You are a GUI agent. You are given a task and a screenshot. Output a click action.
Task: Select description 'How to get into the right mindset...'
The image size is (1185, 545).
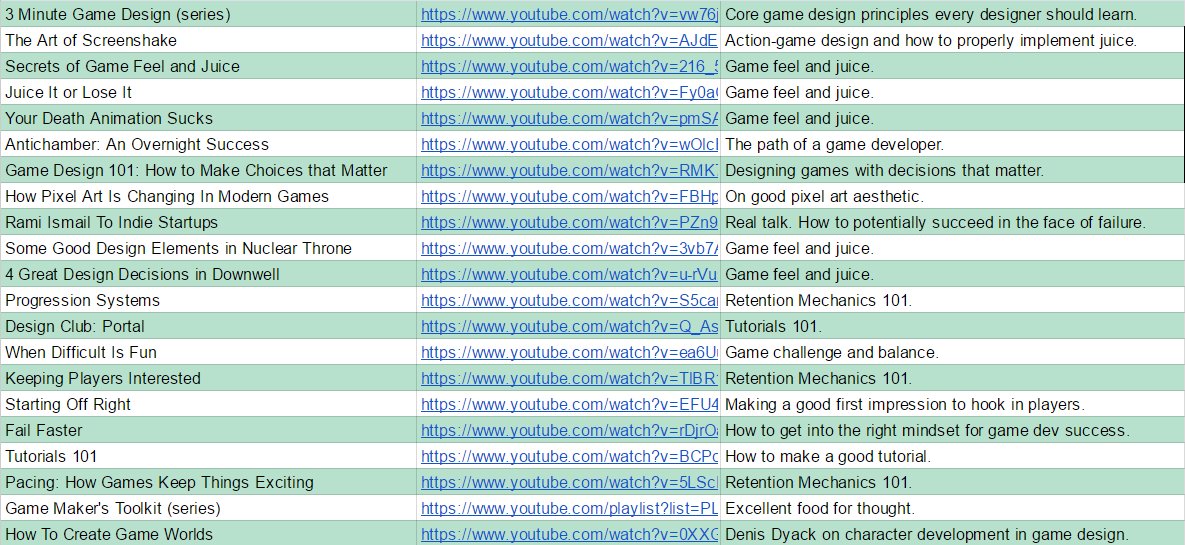pos(952,430)
